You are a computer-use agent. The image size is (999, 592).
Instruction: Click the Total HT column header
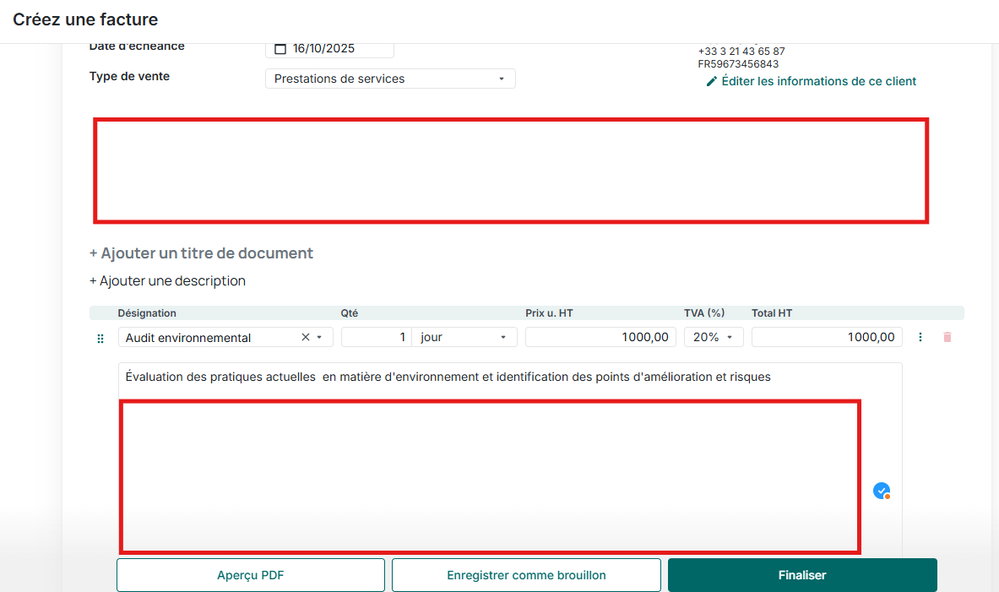click(x=772, y=313)
